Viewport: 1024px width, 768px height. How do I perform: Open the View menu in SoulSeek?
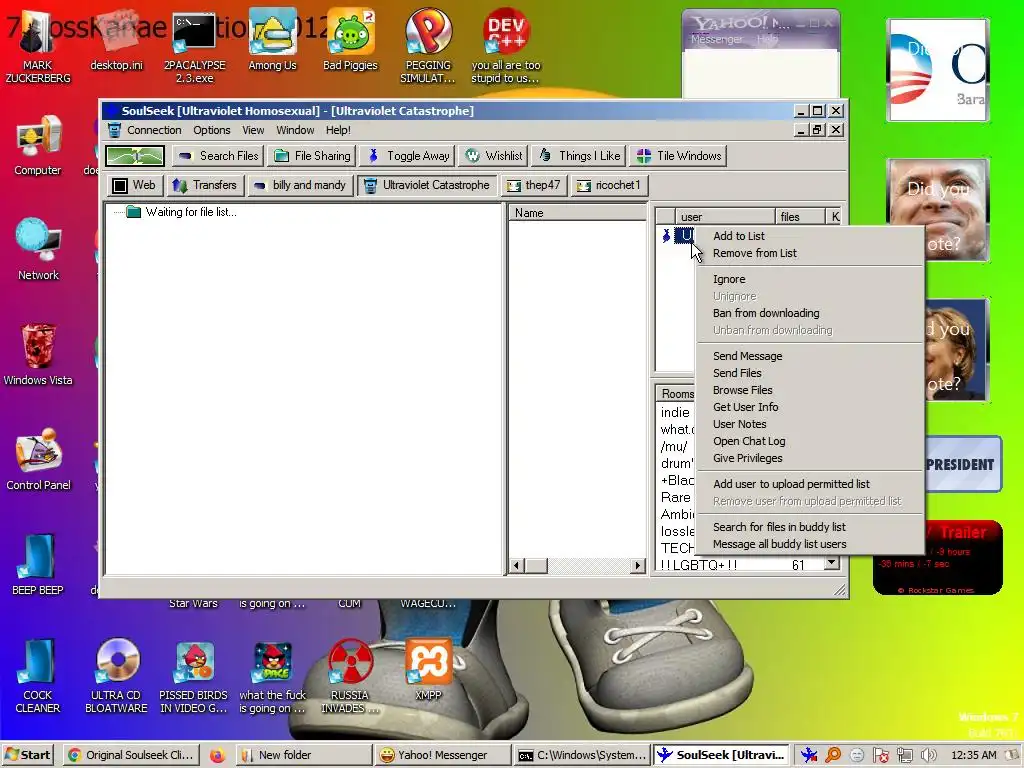tap(253, 130)
